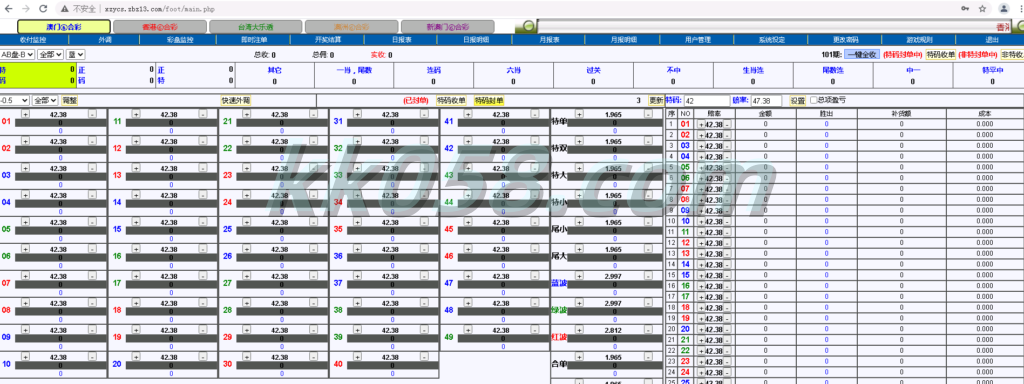The width and height of the screenshot is (1024, 384).
Task: Click plus stepper for number 01 odds
Action: [26, 114]
